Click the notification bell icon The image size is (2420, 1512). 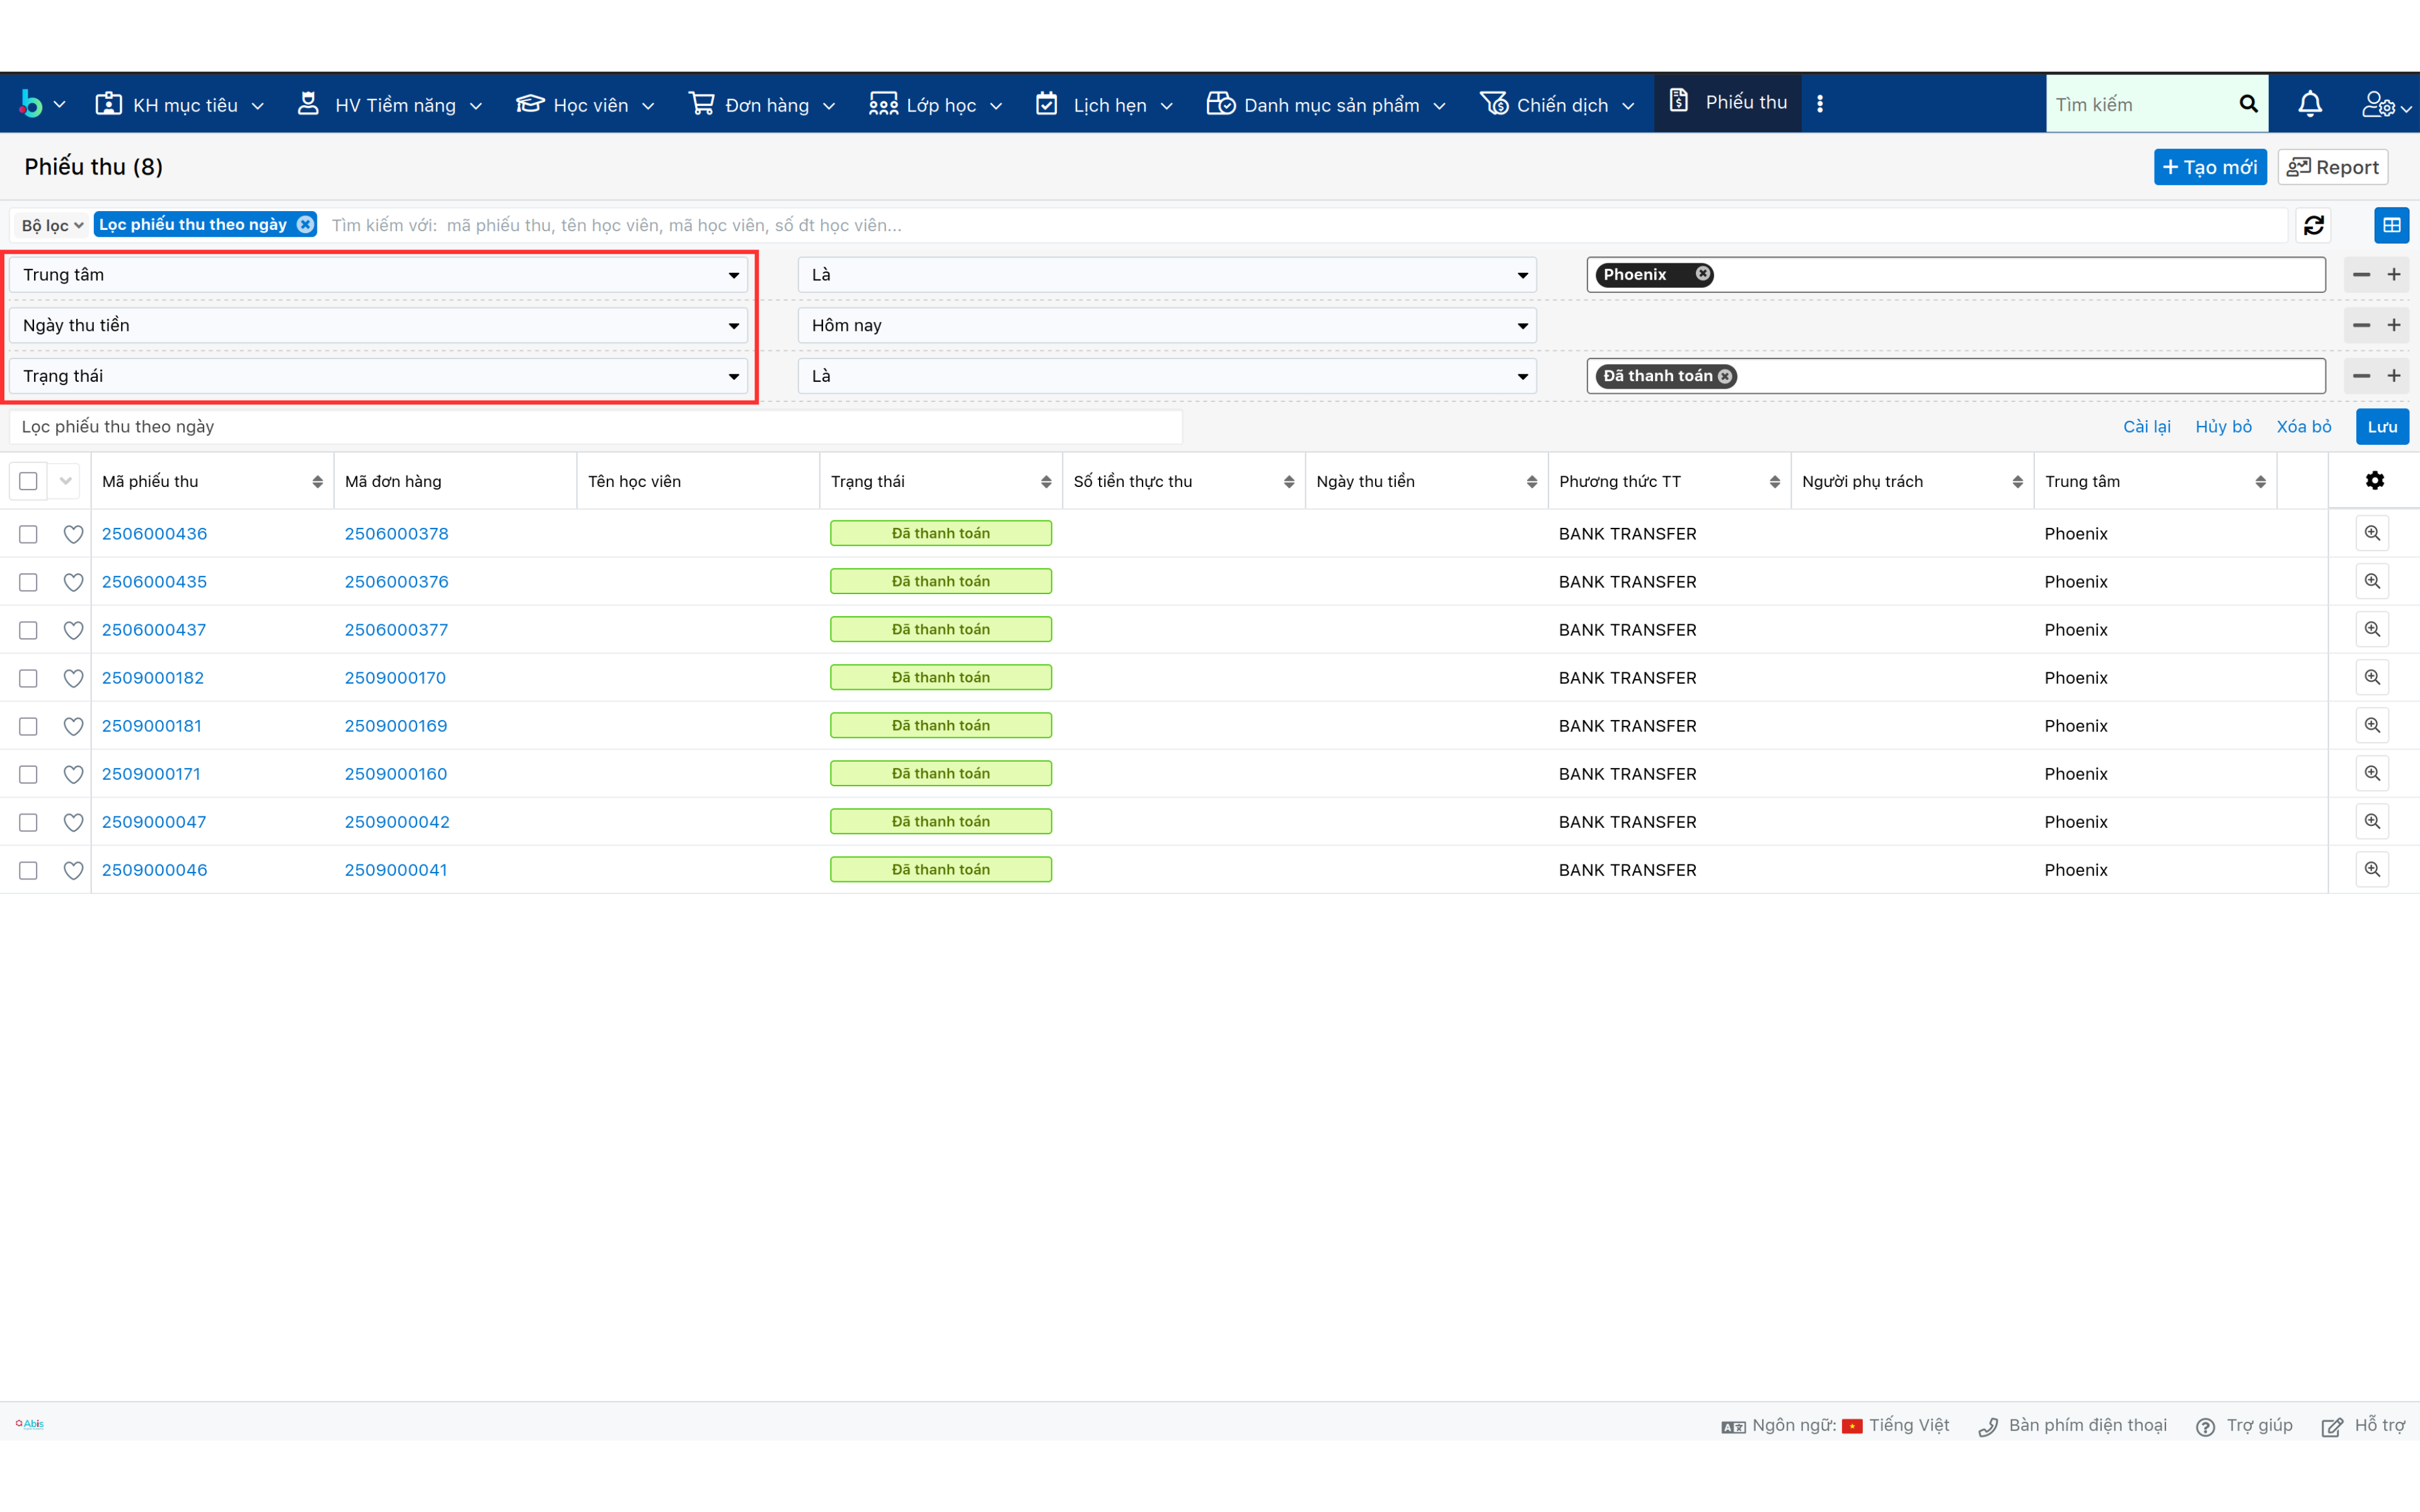(2309, 104)
